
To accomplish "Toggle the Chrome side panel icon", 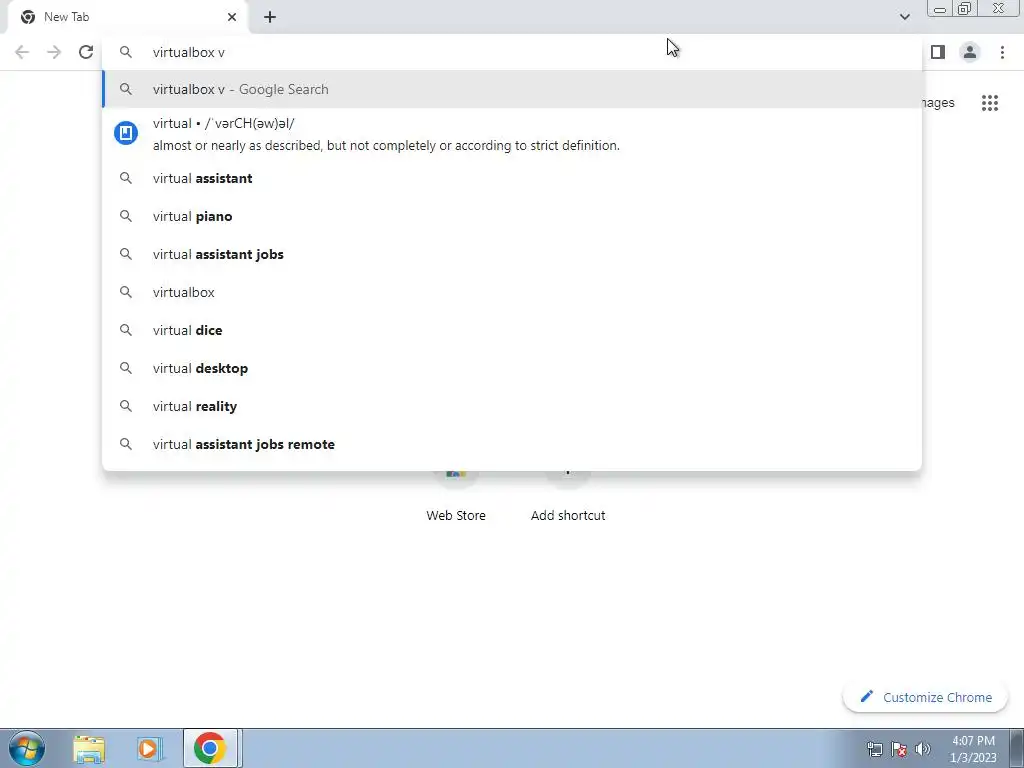I will coord(938,52).
